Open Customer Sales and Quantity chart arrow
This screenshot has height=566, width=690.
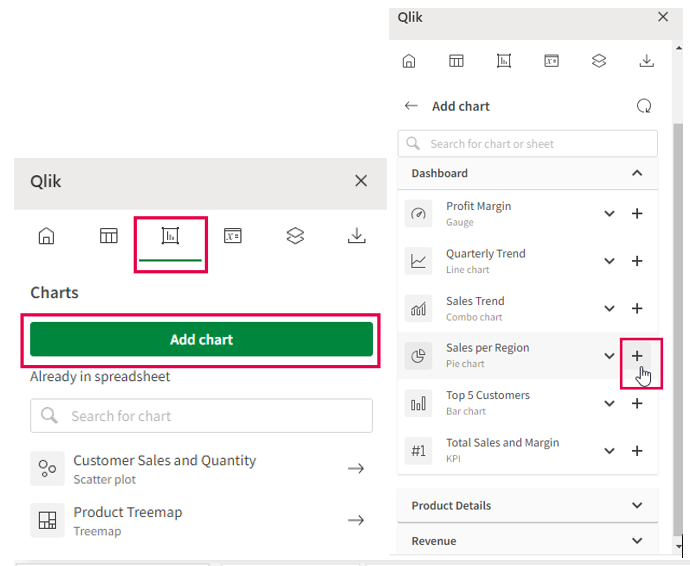(x=356, y=468)
